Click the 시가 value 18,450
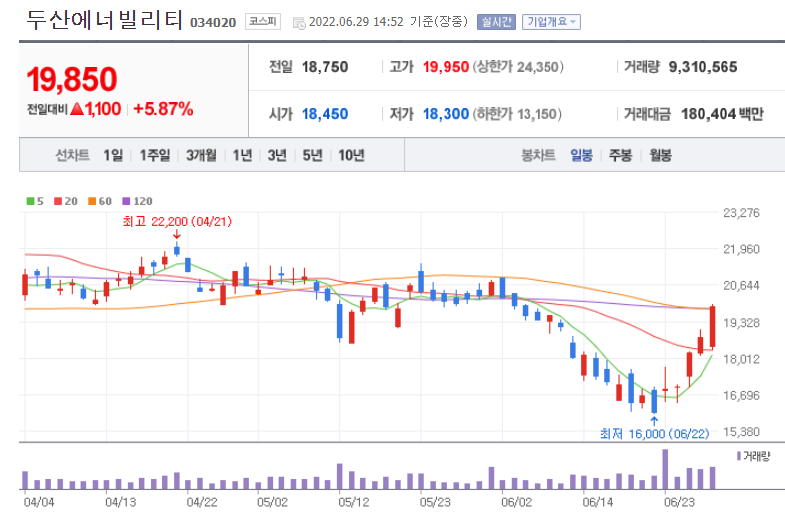Screen dimensions: 785x531 coord(325,114)
